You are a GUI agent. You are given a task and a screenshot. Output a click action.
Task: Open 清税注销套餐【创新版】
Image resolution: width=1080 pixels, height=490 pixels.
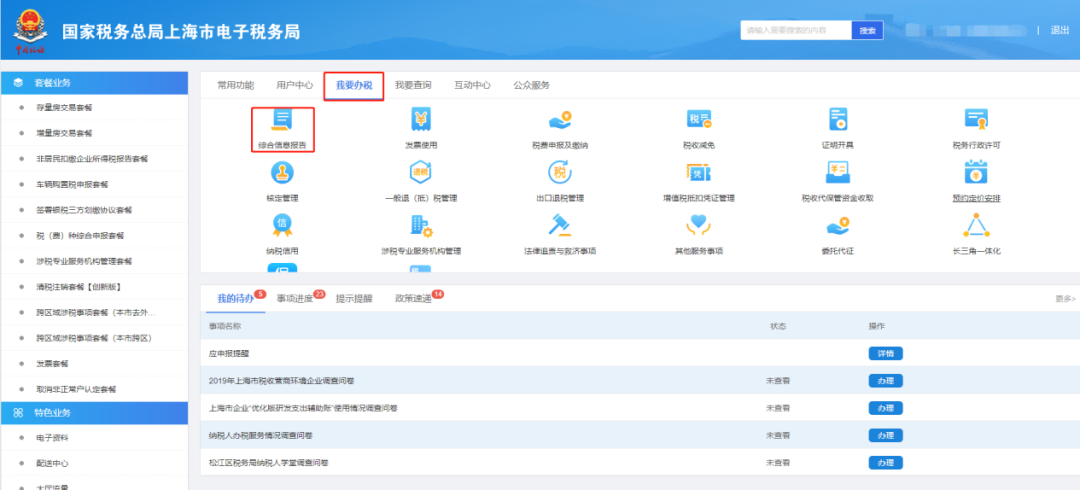[79, 287]
